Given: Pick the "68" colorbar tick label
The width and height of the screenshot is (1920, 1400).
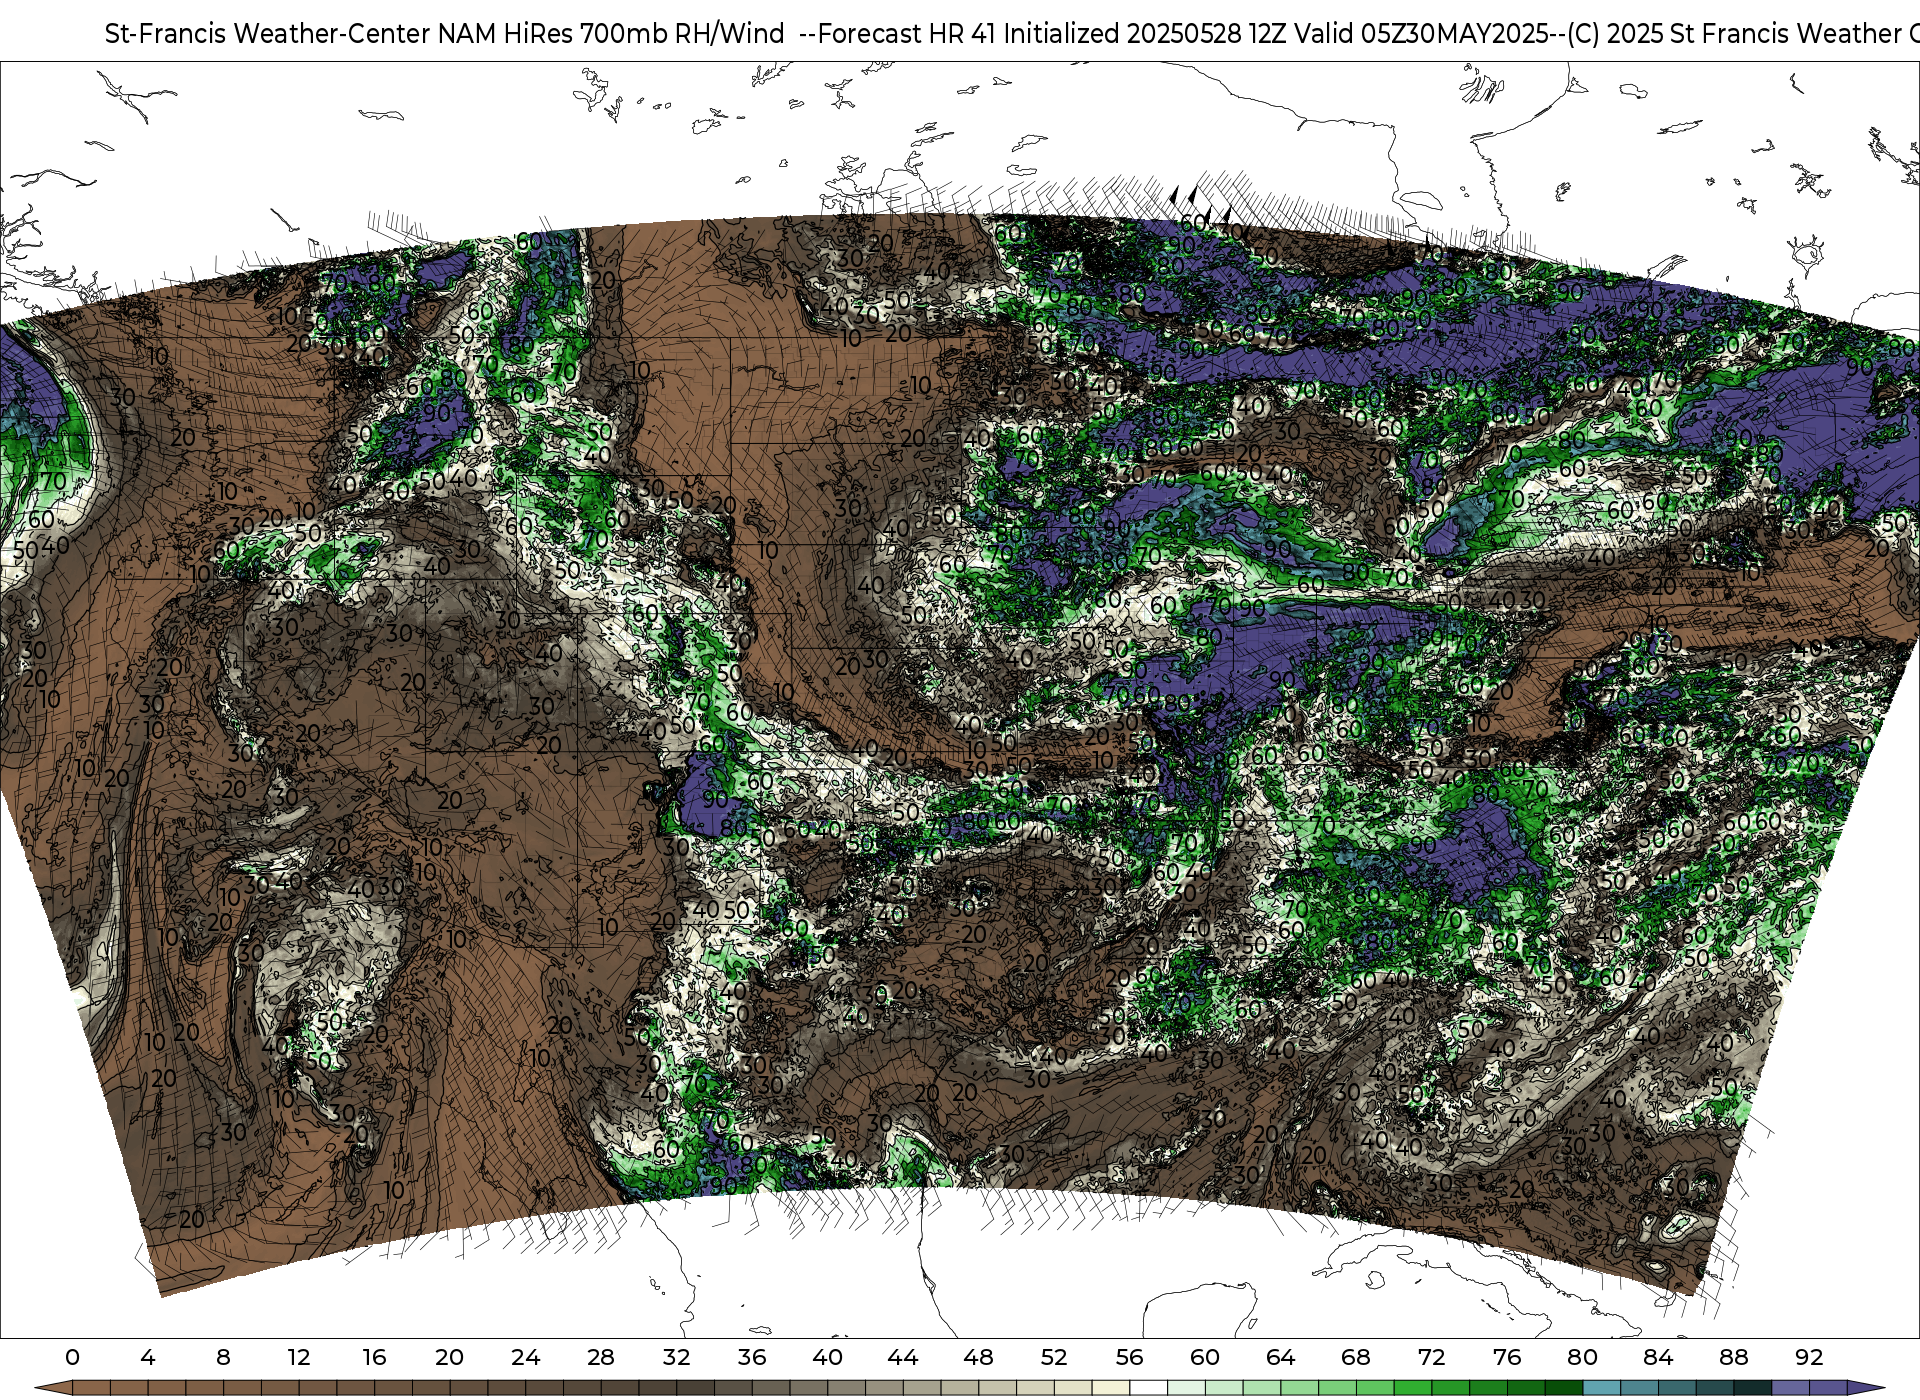Looking at the screenshot, I should pyautogui.click(x=1355, y=1357).
